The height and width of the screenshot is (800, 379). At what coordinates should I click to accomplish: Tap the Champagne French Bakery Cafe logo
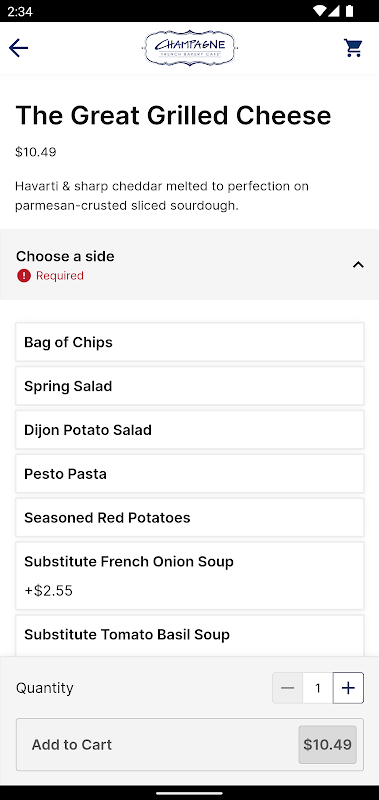[190, 48]
